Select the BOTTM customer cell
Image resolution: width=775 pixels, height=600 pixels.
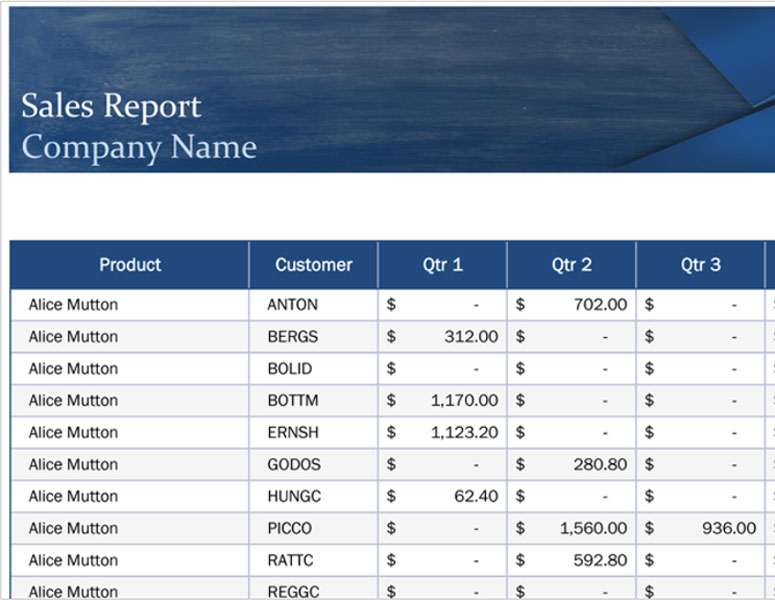292,401
